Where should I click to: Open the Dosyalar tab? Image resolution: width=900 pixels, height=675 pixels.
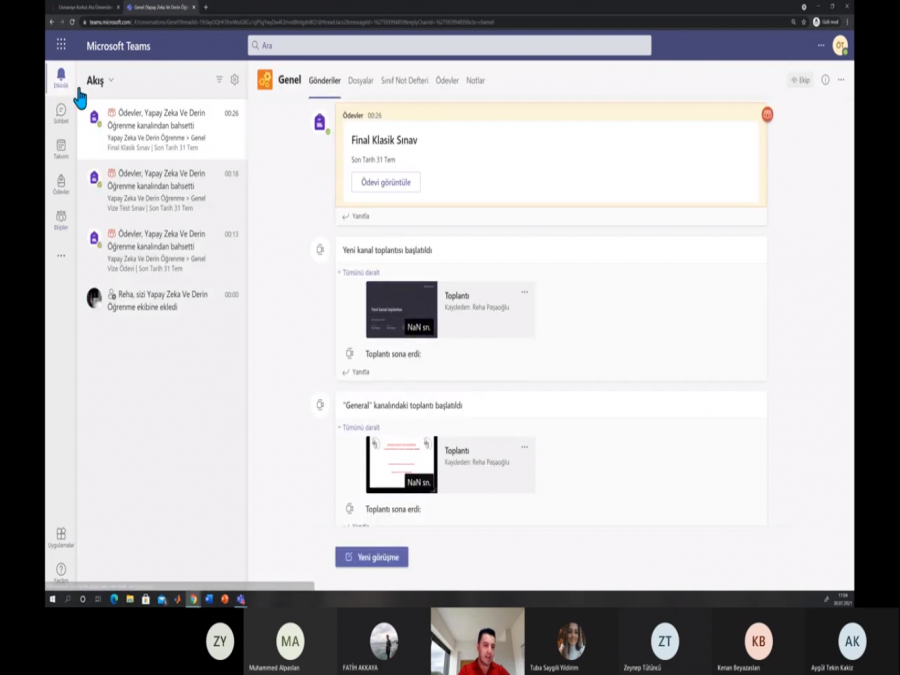pyautogui.click(x=360, y=80)
